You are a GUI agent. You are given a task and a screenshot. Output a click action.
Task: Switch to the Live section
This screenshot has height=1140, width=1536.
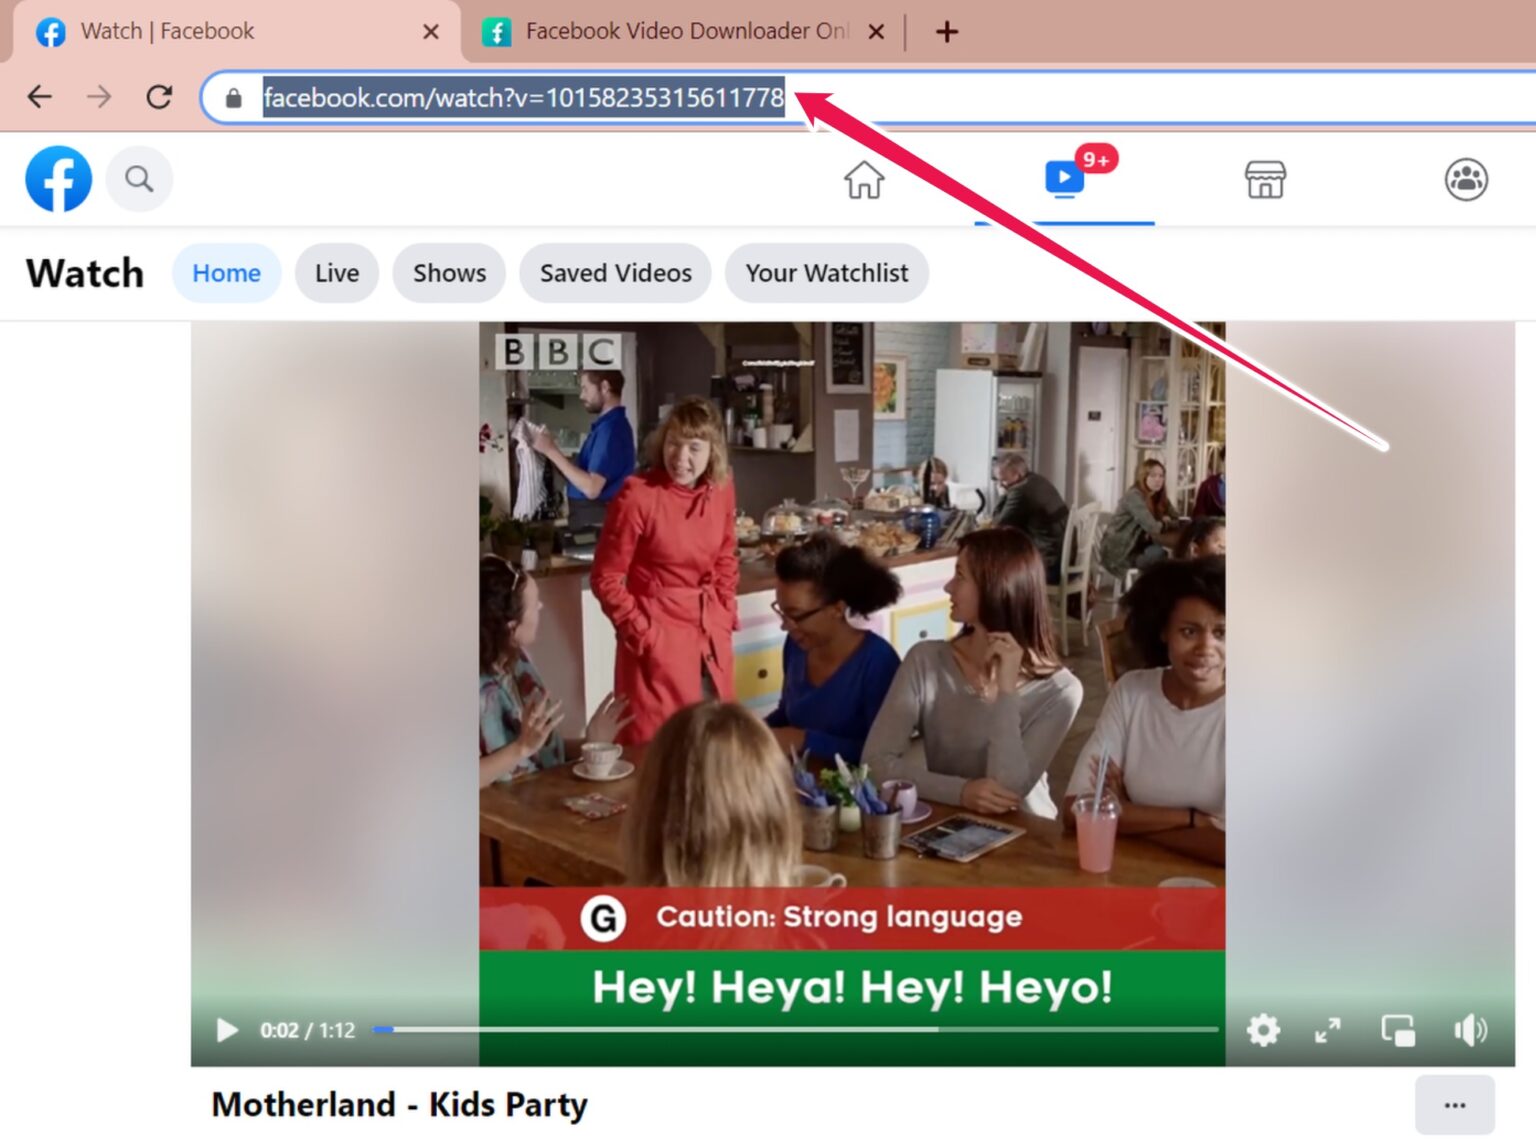[x=336, y=273]
